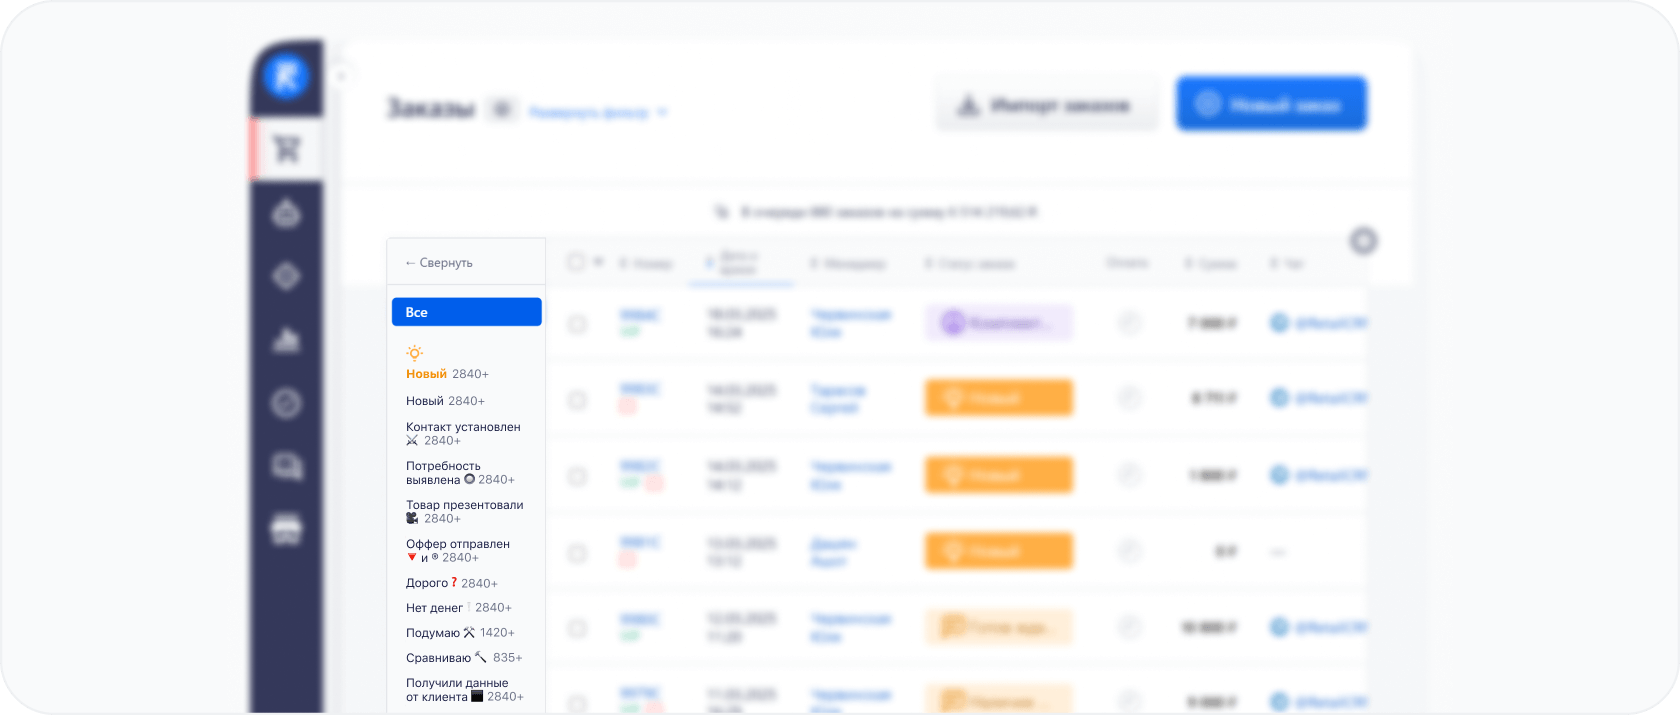The image size is (1680, 715).
Task: Expand the sidebar with the small arrow
Action: (341, 76)
